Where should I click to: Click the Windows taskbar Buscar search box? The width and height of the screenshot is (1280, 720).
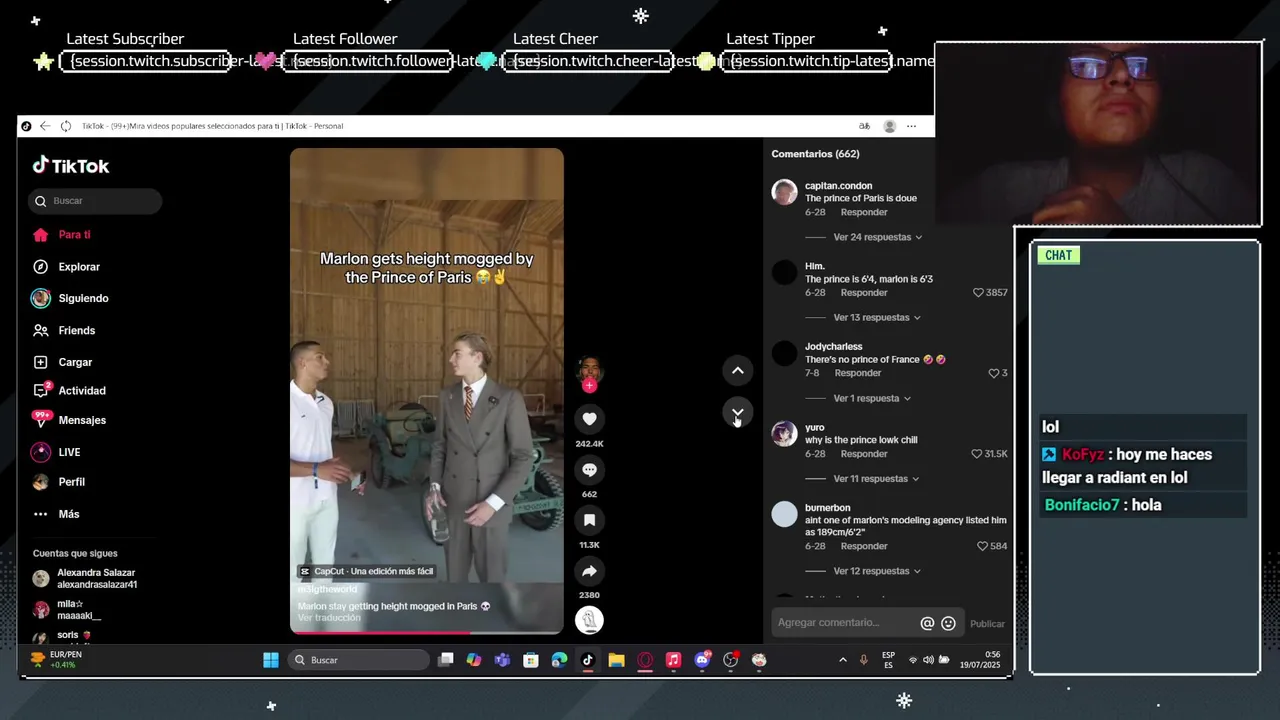tap(359, 660)
